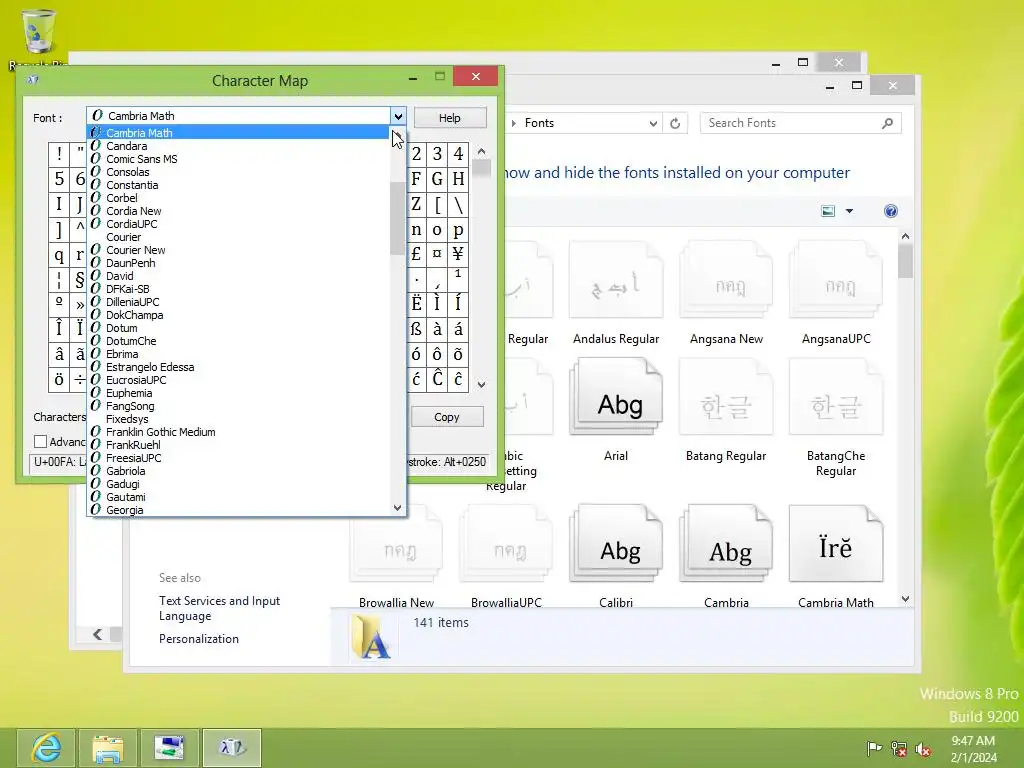Click character grid scroll down arrow
The image size is (1024, 768).
coord(481,385)
